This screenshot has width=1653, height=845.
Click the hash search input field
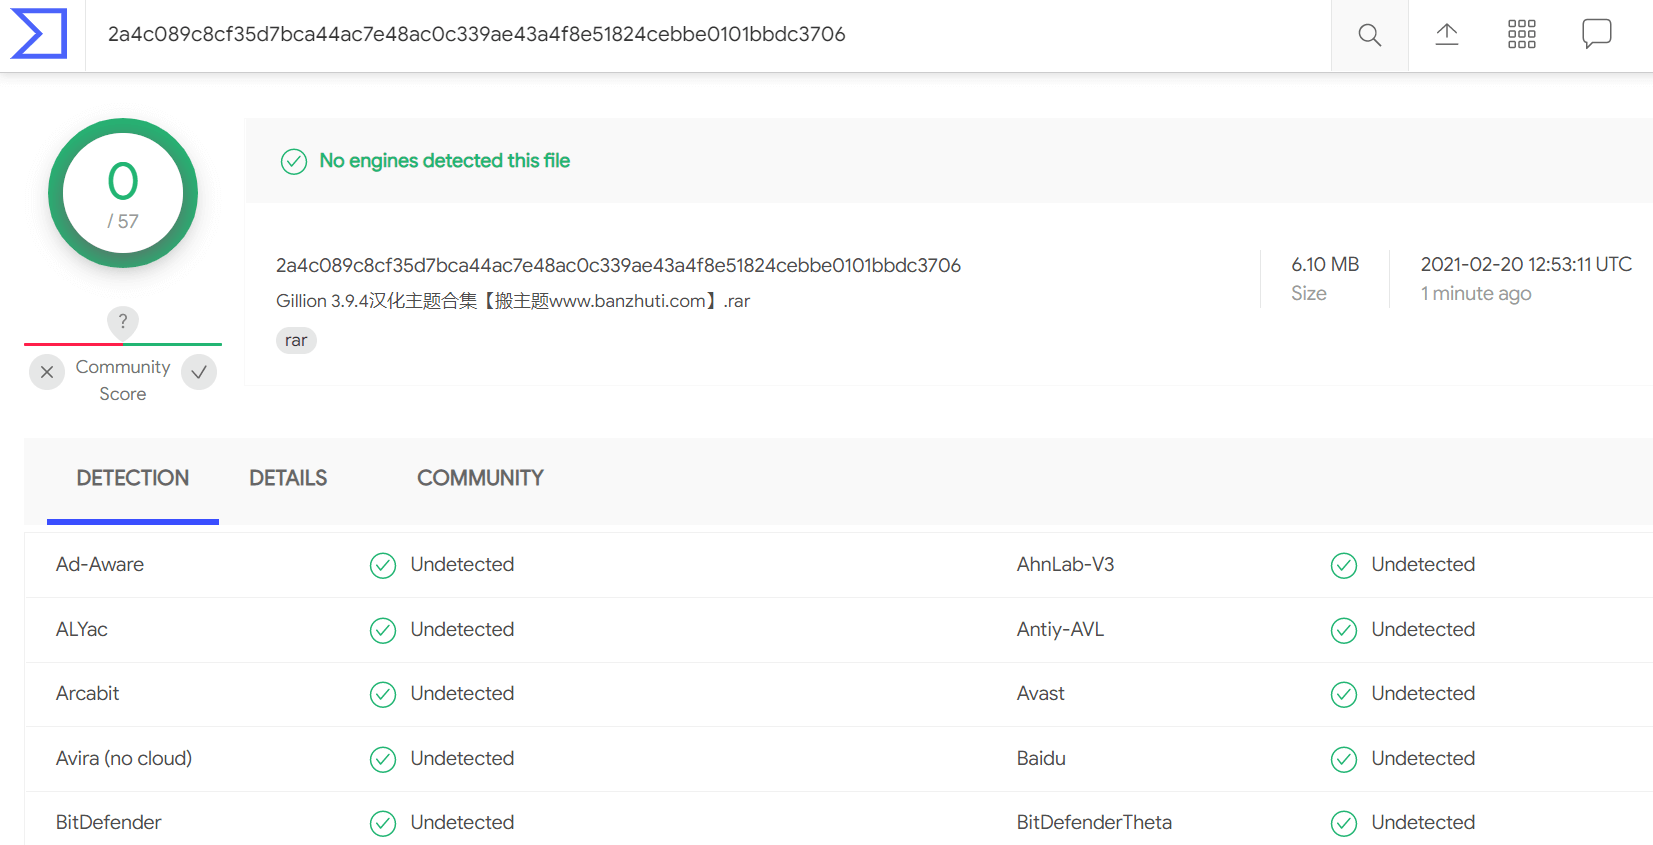click(708, 35)
